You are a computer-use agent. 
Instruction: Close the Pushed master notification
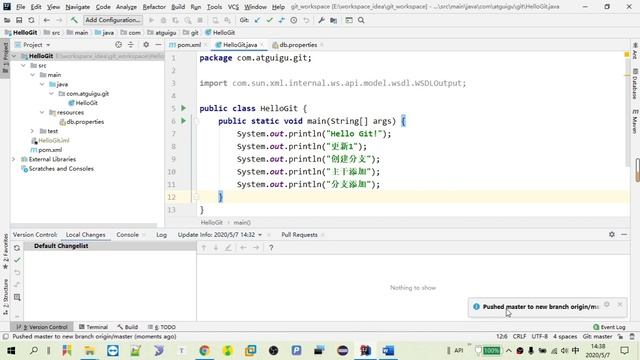coord(620,304)
